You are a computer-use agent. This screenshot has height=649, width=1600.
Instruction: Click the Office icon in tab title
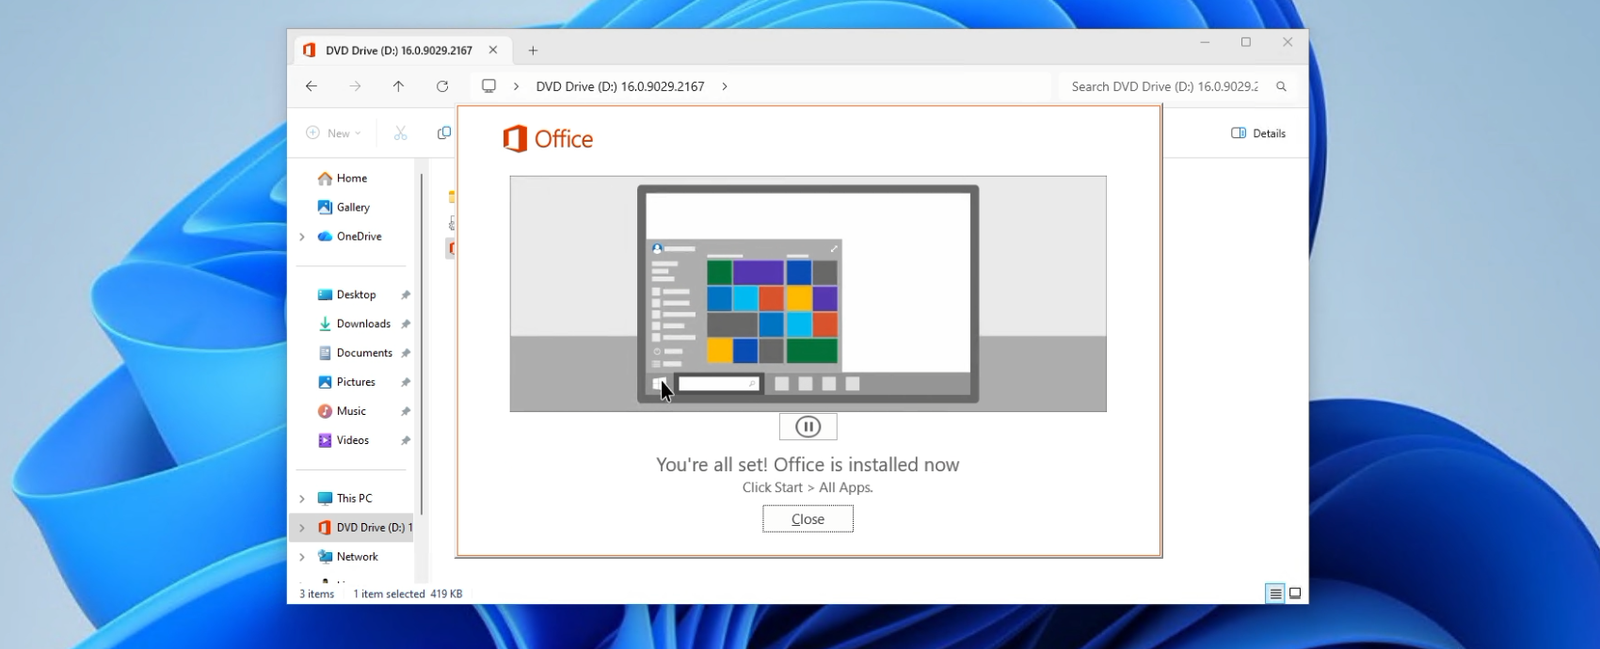tap(309, 50)
